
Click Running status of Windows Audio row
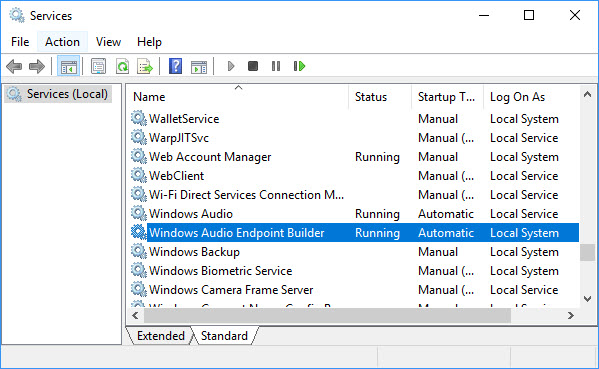[377, 214]
